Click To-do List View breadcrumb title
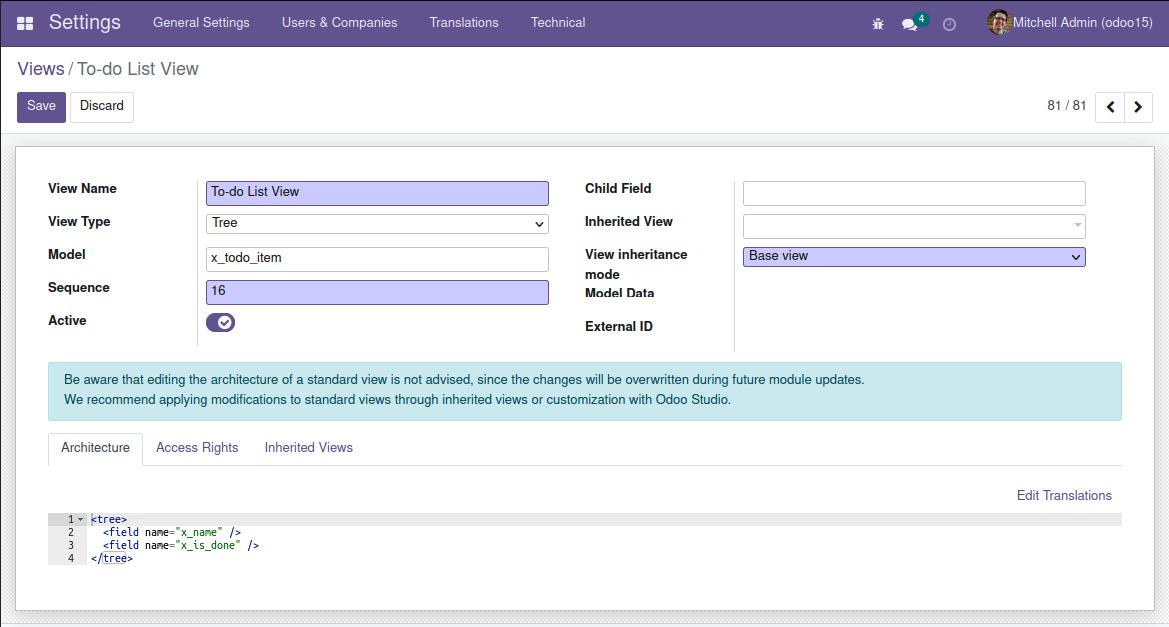 click(138, 69)
